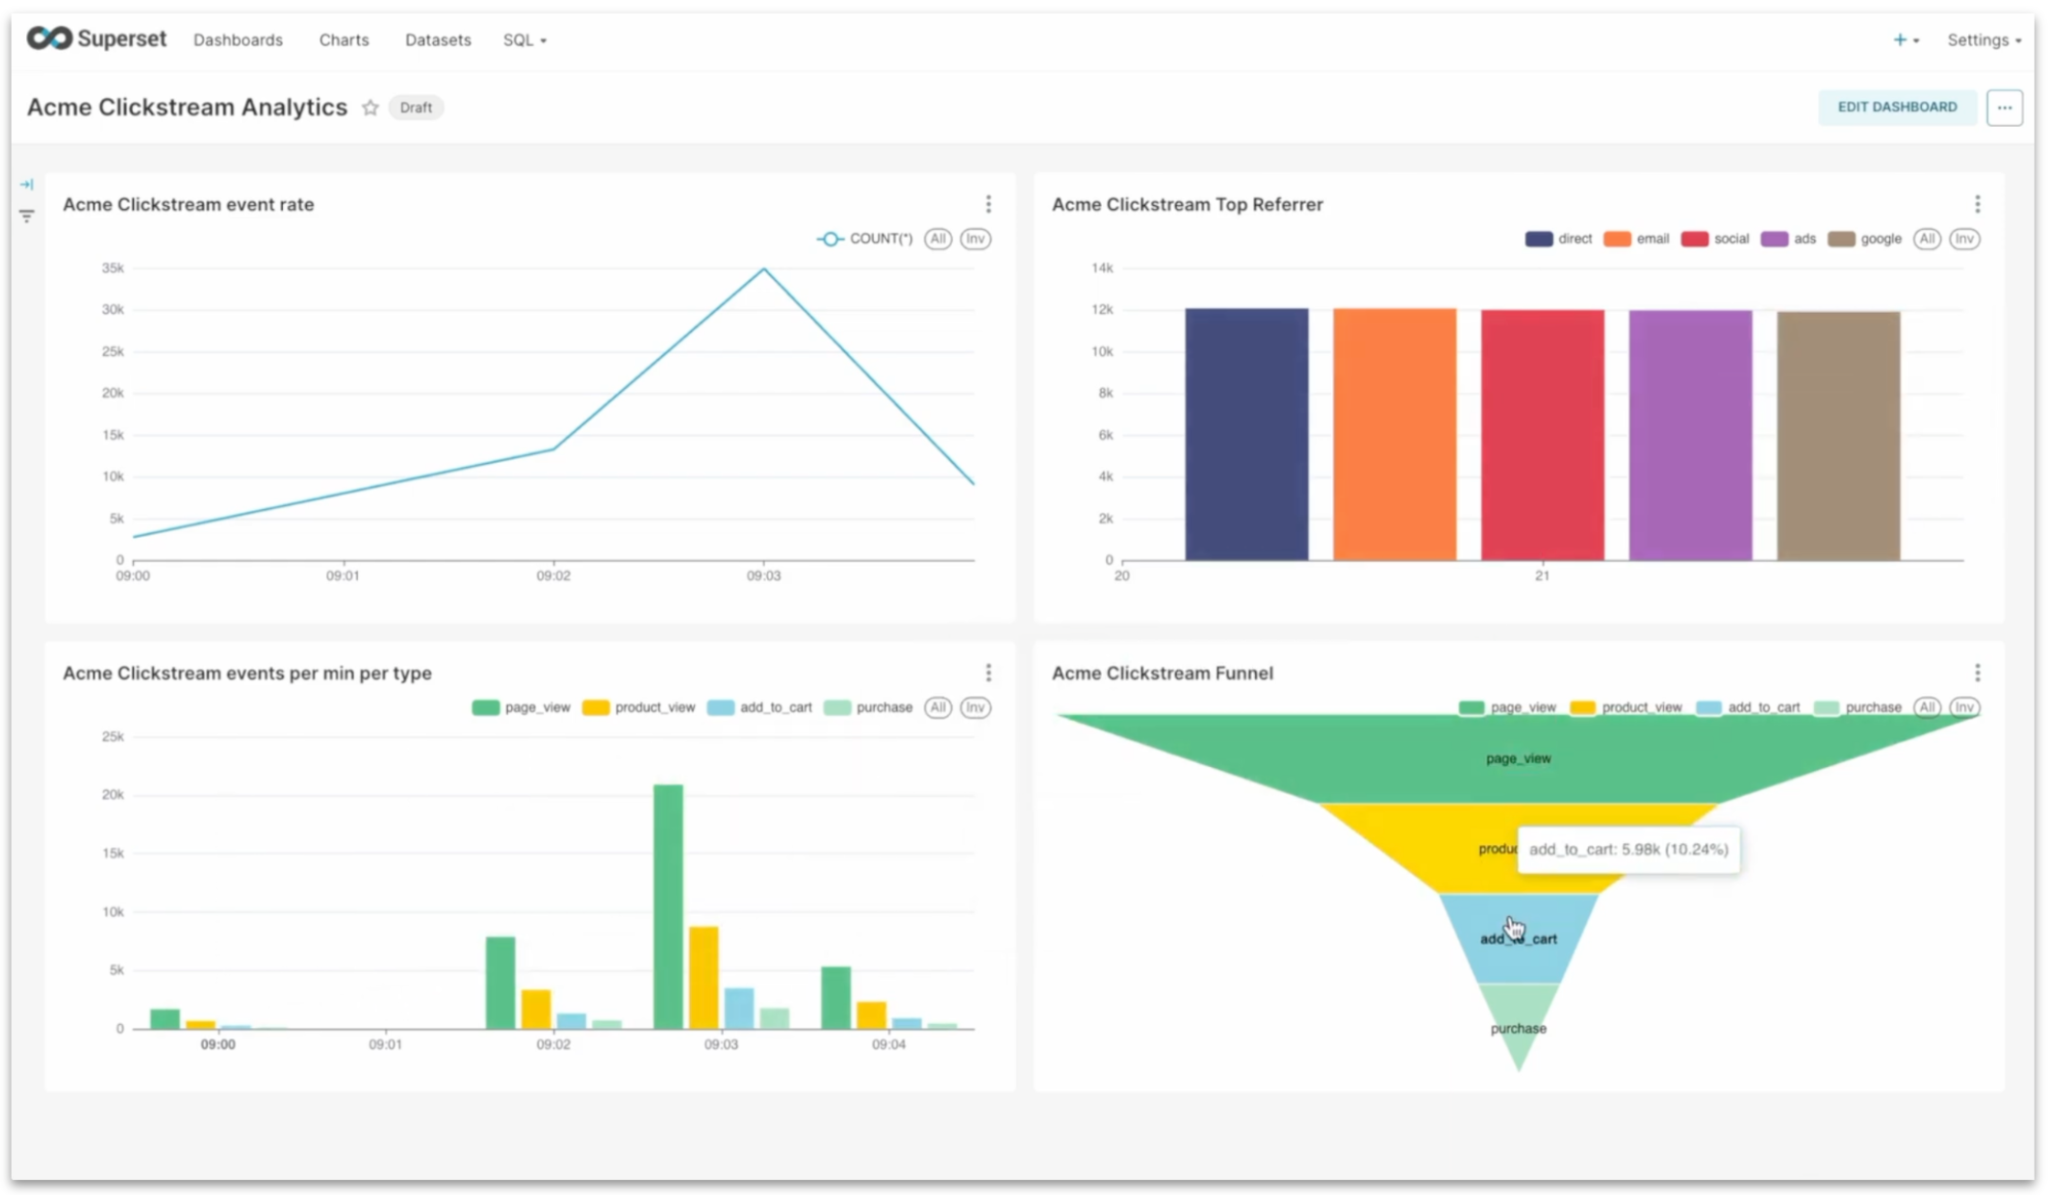Image resolution: width=2048 pixels, height=1195 pixels.
Task: Open the Datasets menu item
Action: [437, 40]
